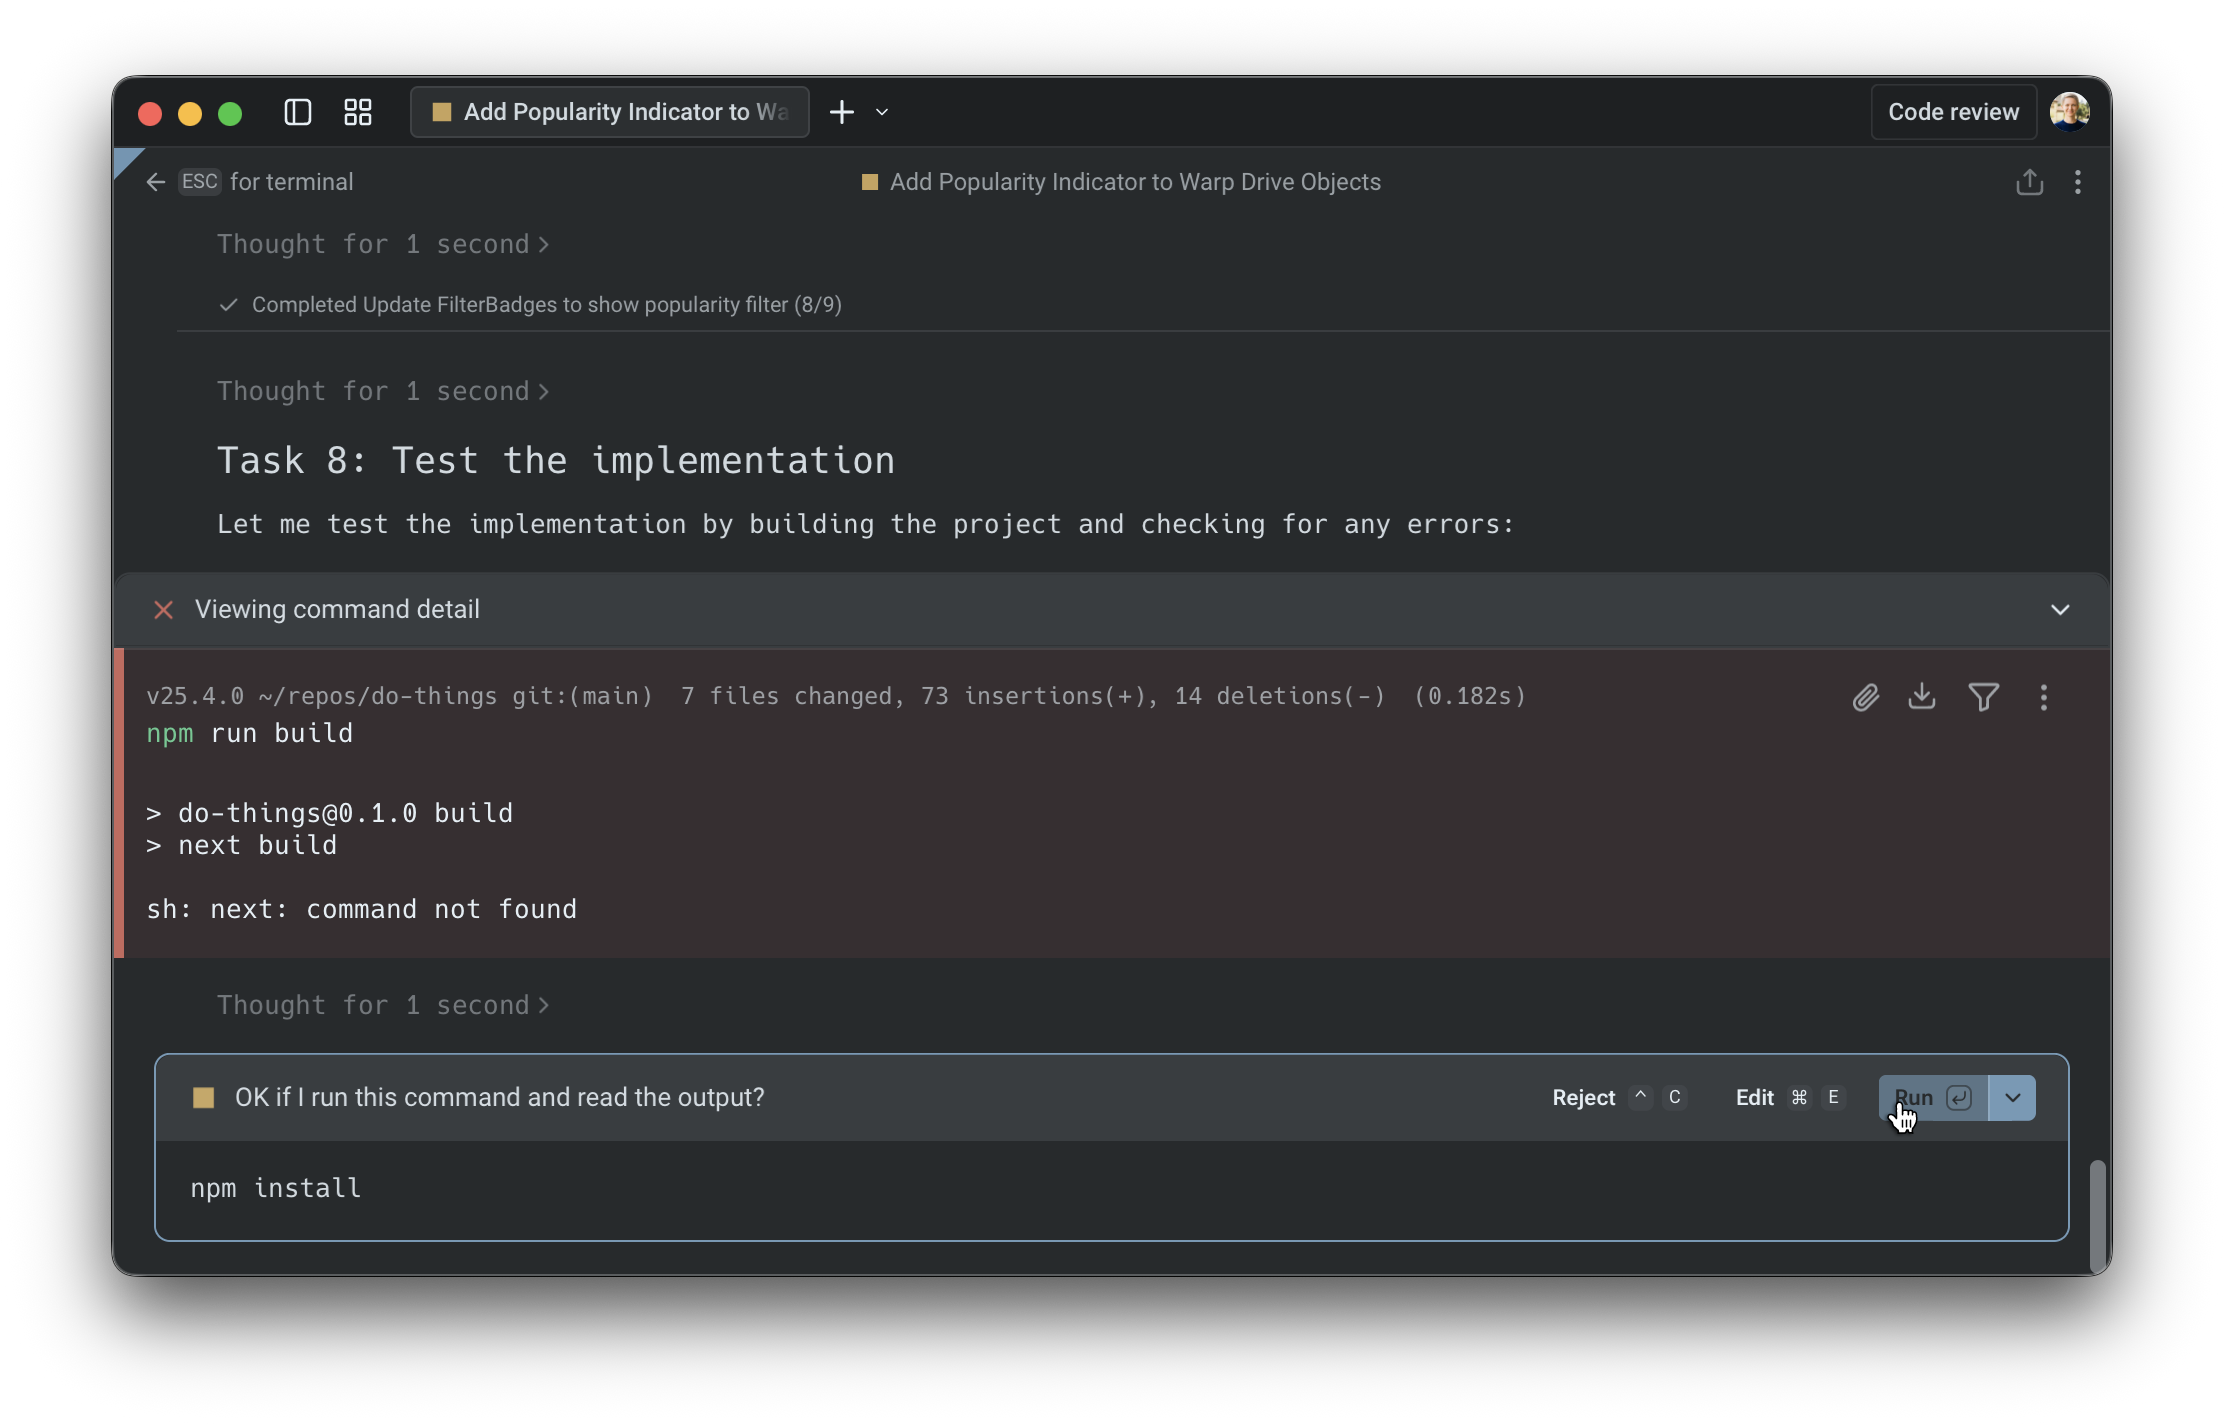This screenshot has width=2224, height=1424.
Task: Go back using the left arrow
Action: point(155,182)
